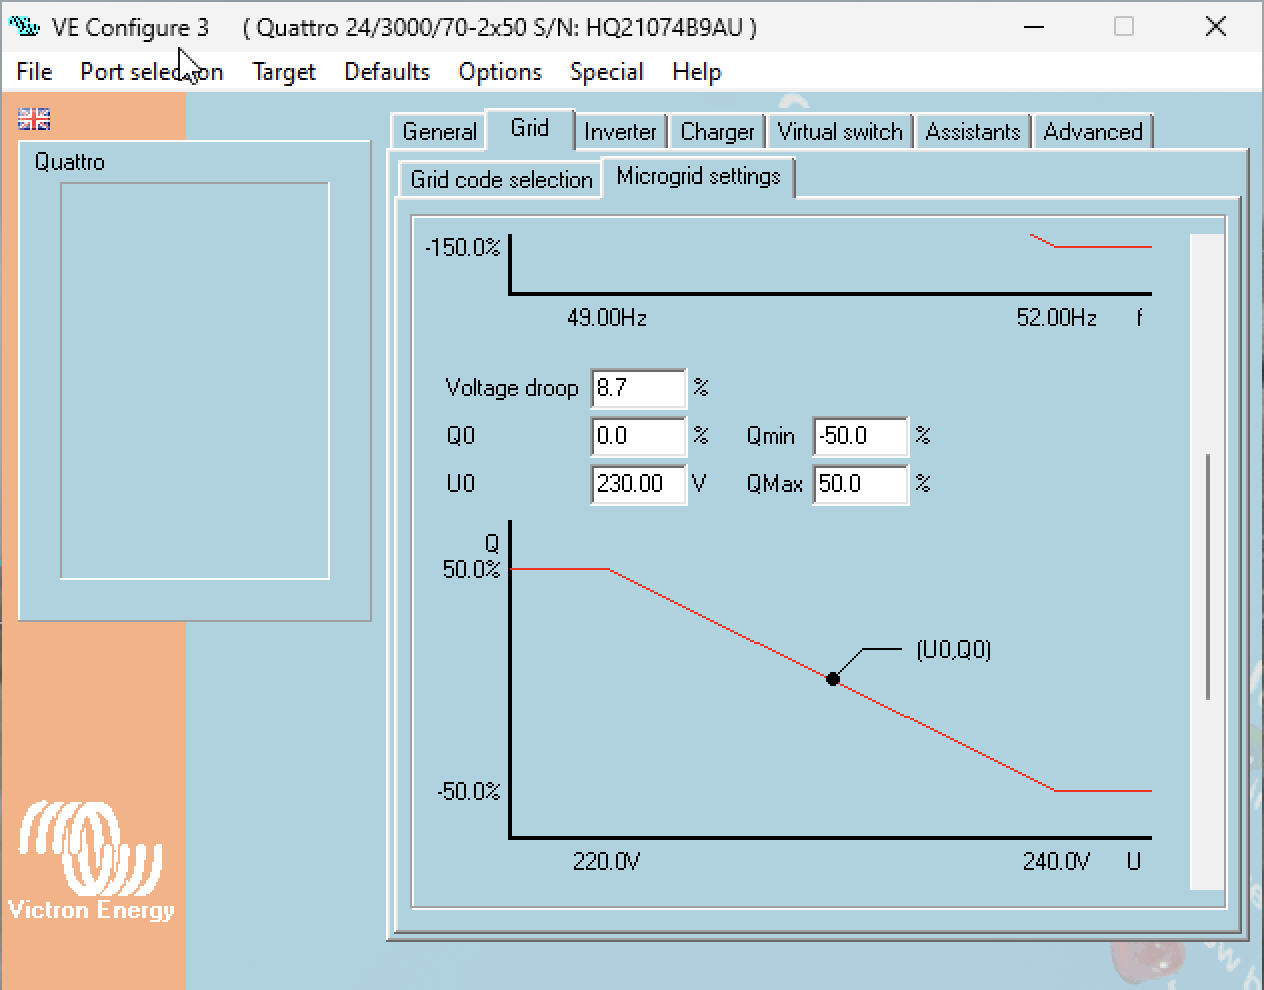
Task: Click the U0 voltage input field
Action: pos(638,484)
